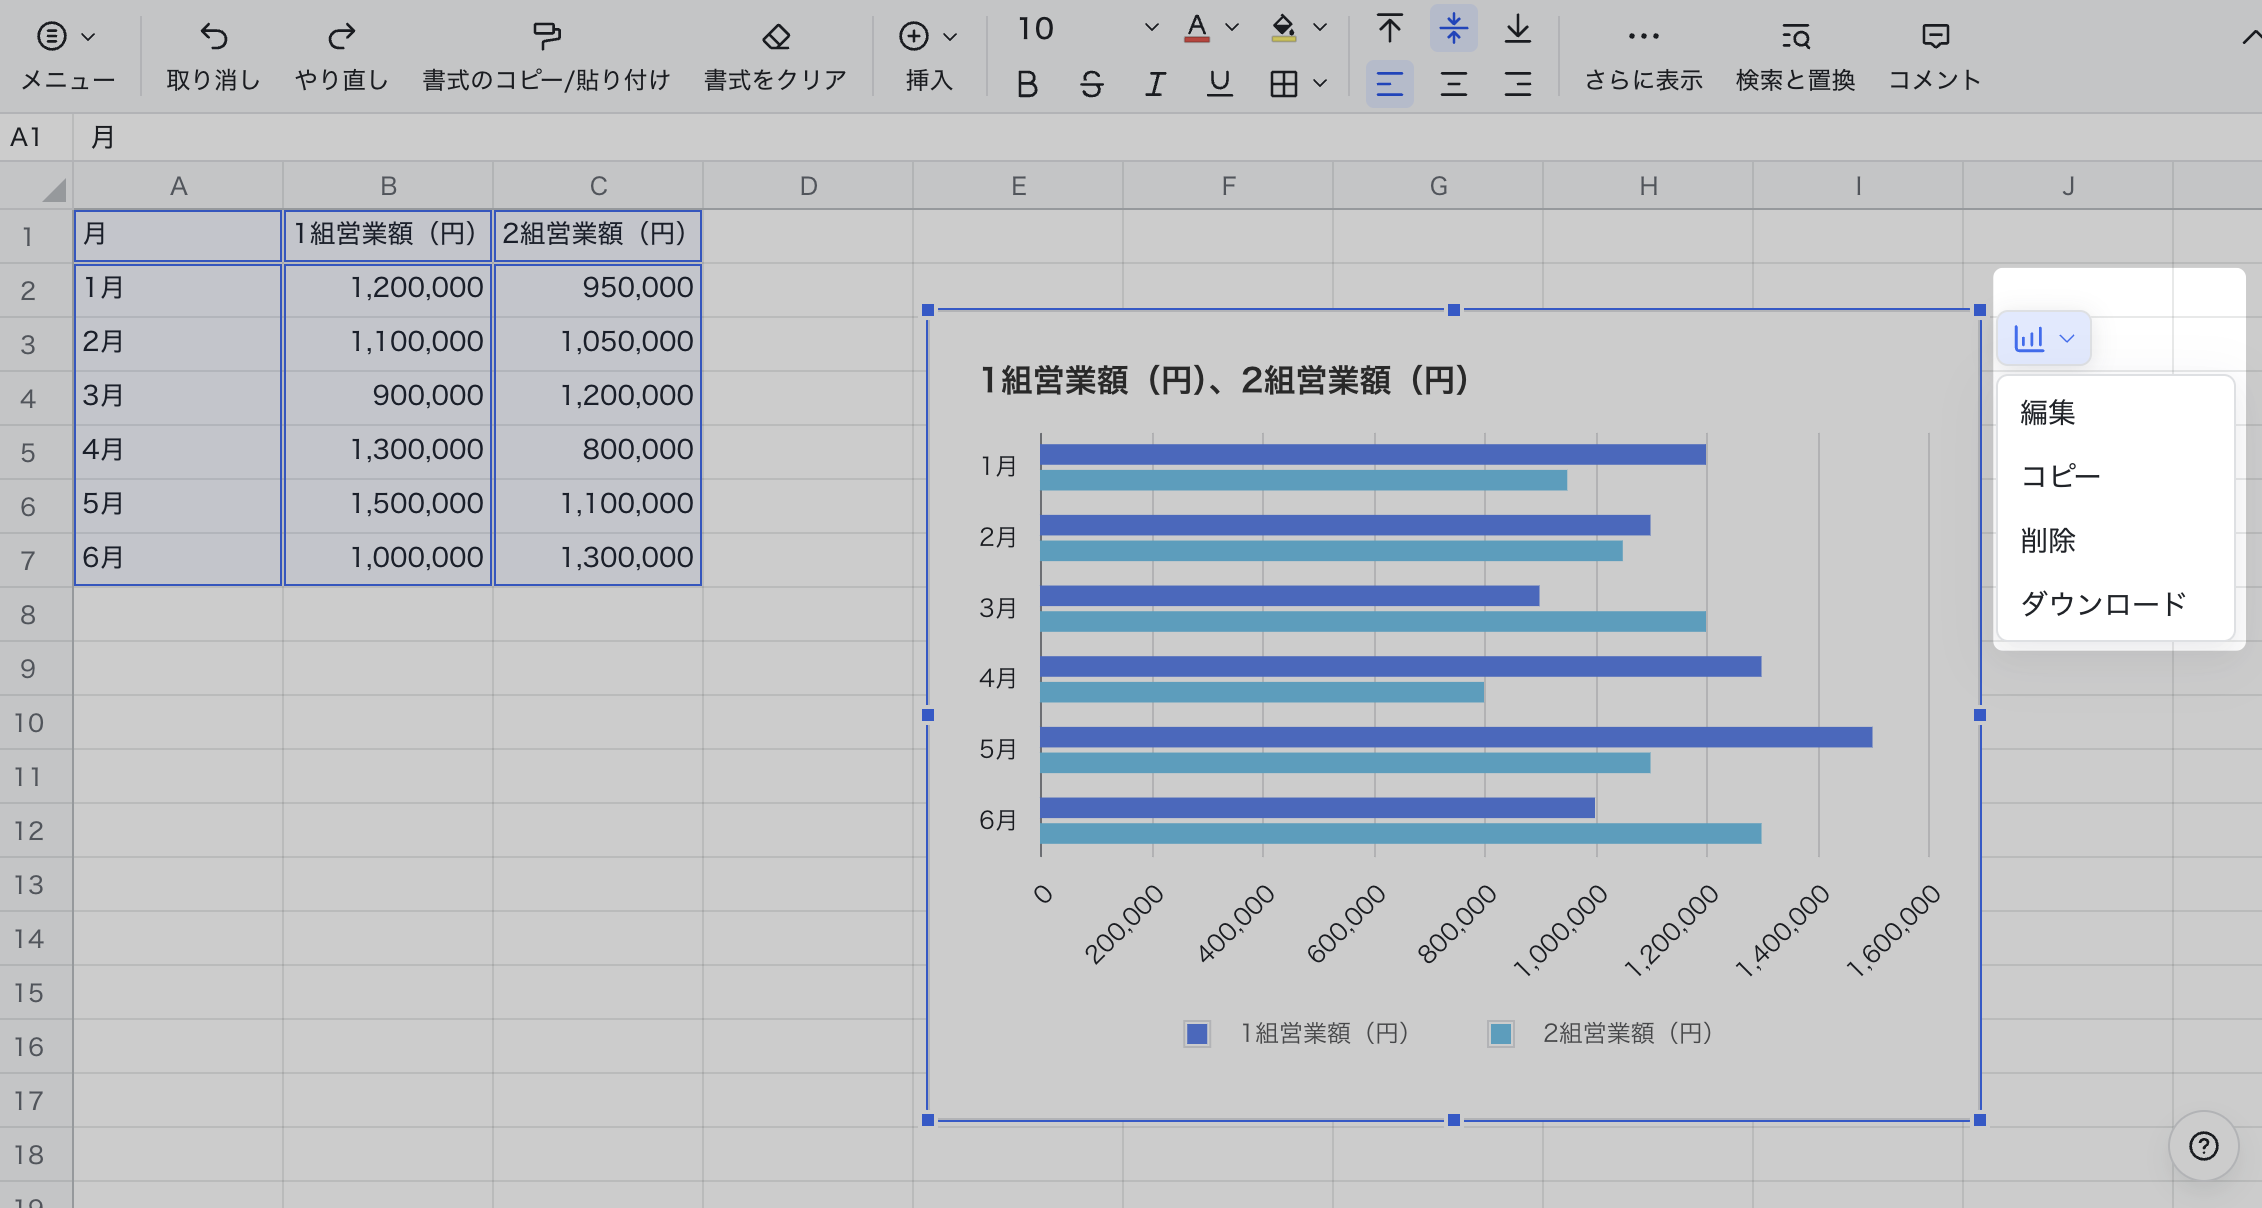2262x1208 pixels.
Task: Toggle strikethrough formatting
Action: tap(1091, 84)
